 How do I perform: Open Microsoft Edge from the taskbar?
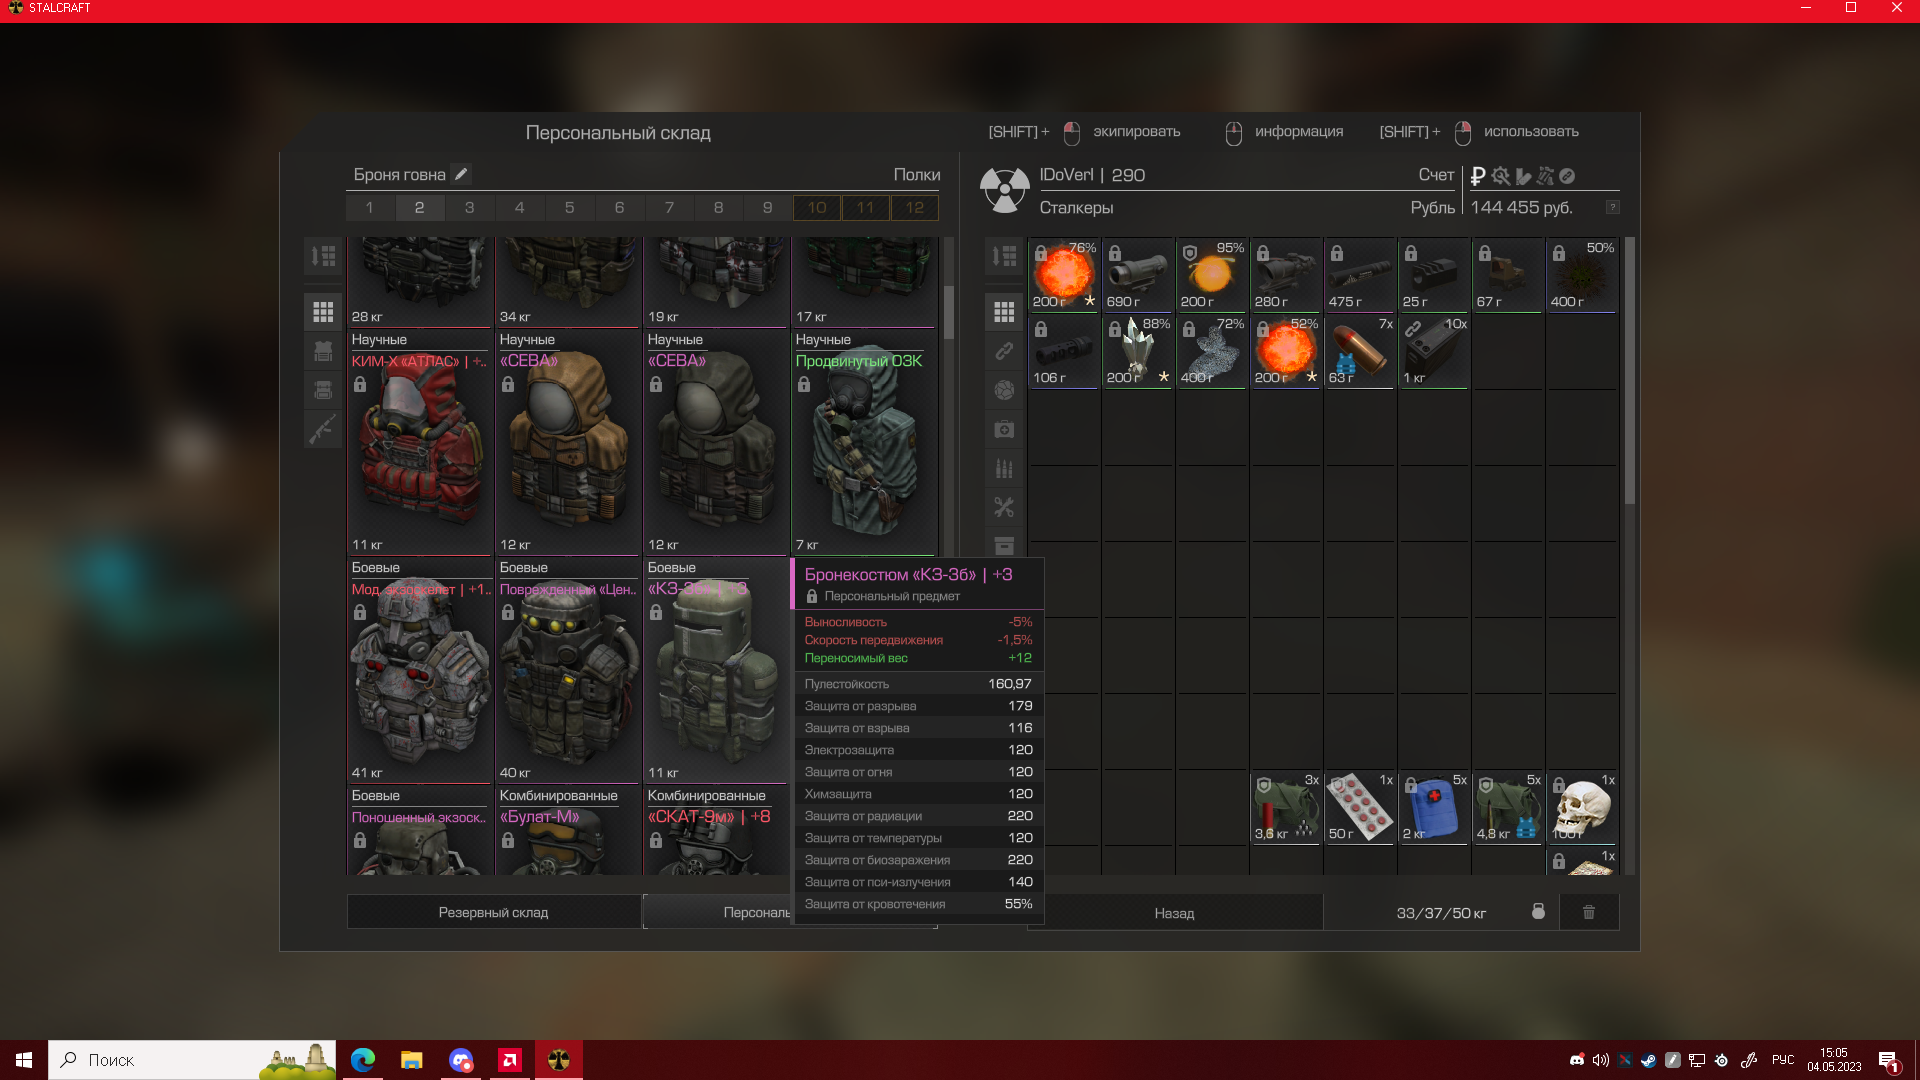click(x=363, y=1059)
